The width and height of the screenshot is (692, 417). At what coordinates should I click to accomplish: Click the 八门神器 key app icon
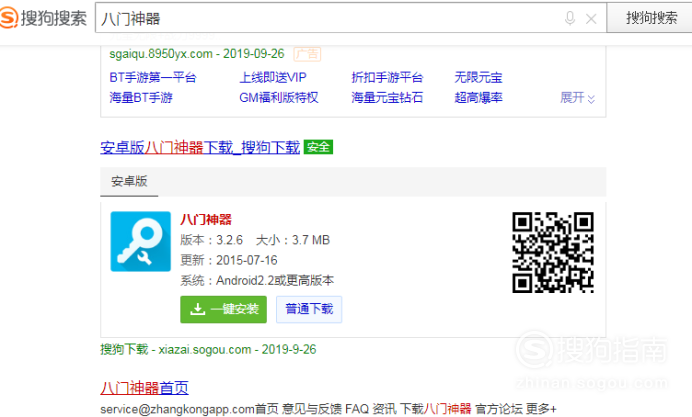pyautogui.click(x=140, y=241)
